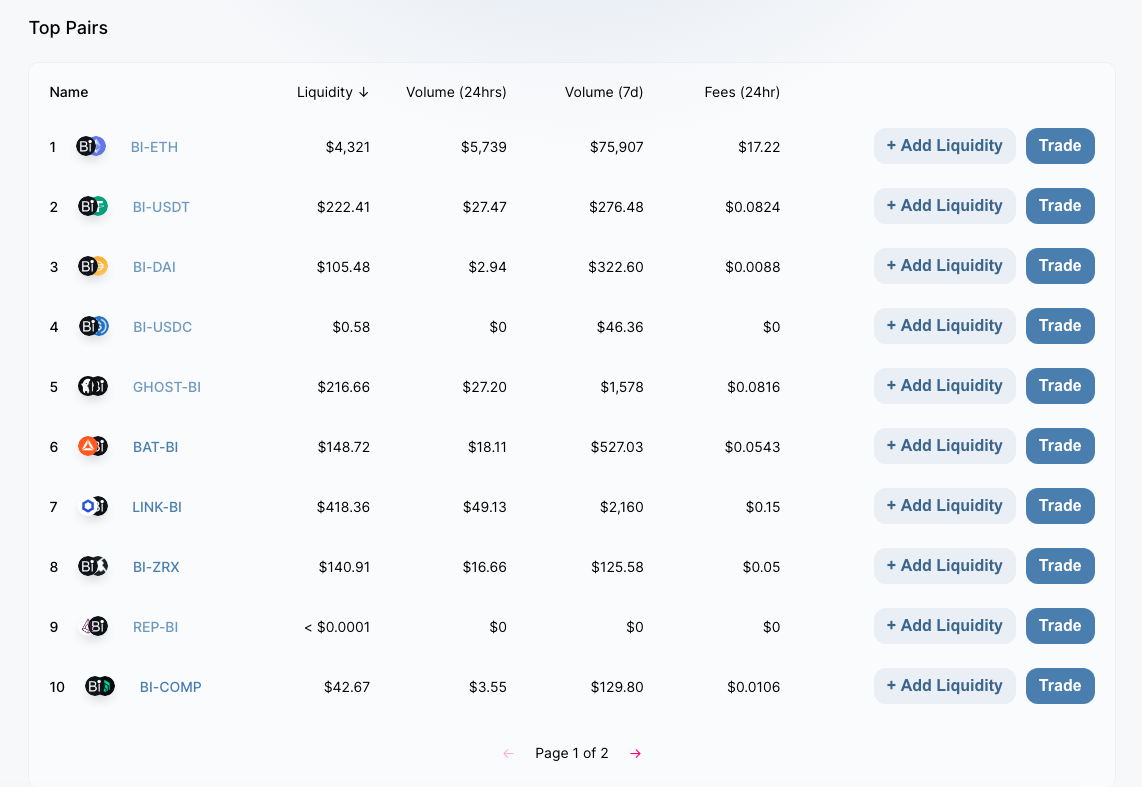The width and height of the screenshot is (1142, 787).
Task: Add Liquidity to BI-COMP pair
Action: [x=945, y=686]
